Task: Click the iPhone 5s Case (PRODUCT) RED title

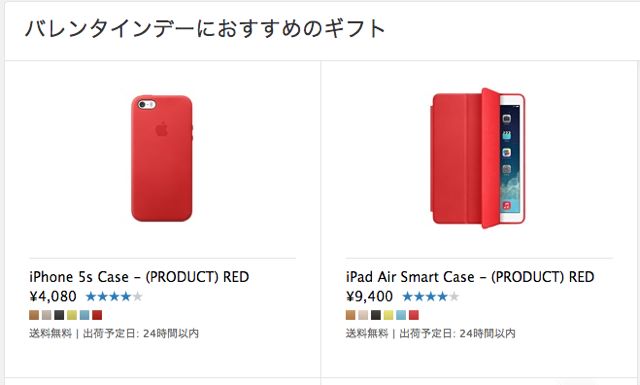Action: 139,277
